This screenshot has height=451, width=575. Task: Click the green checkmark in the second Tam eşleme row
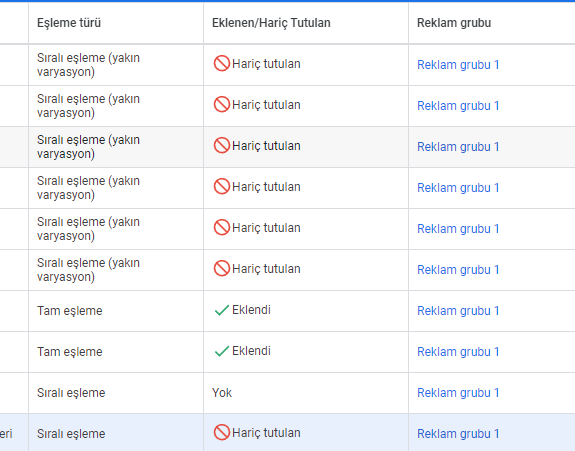(222, 351)
